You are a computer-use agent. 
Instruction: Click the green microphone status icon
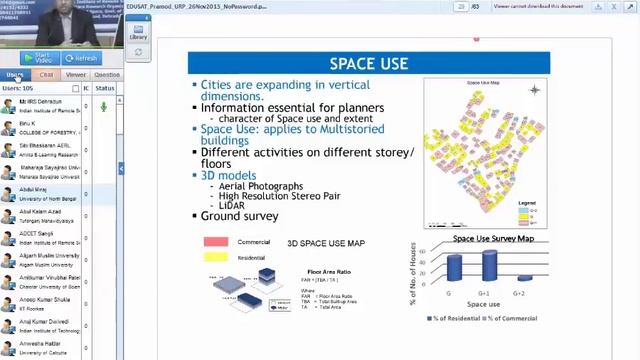coord(104,107)
